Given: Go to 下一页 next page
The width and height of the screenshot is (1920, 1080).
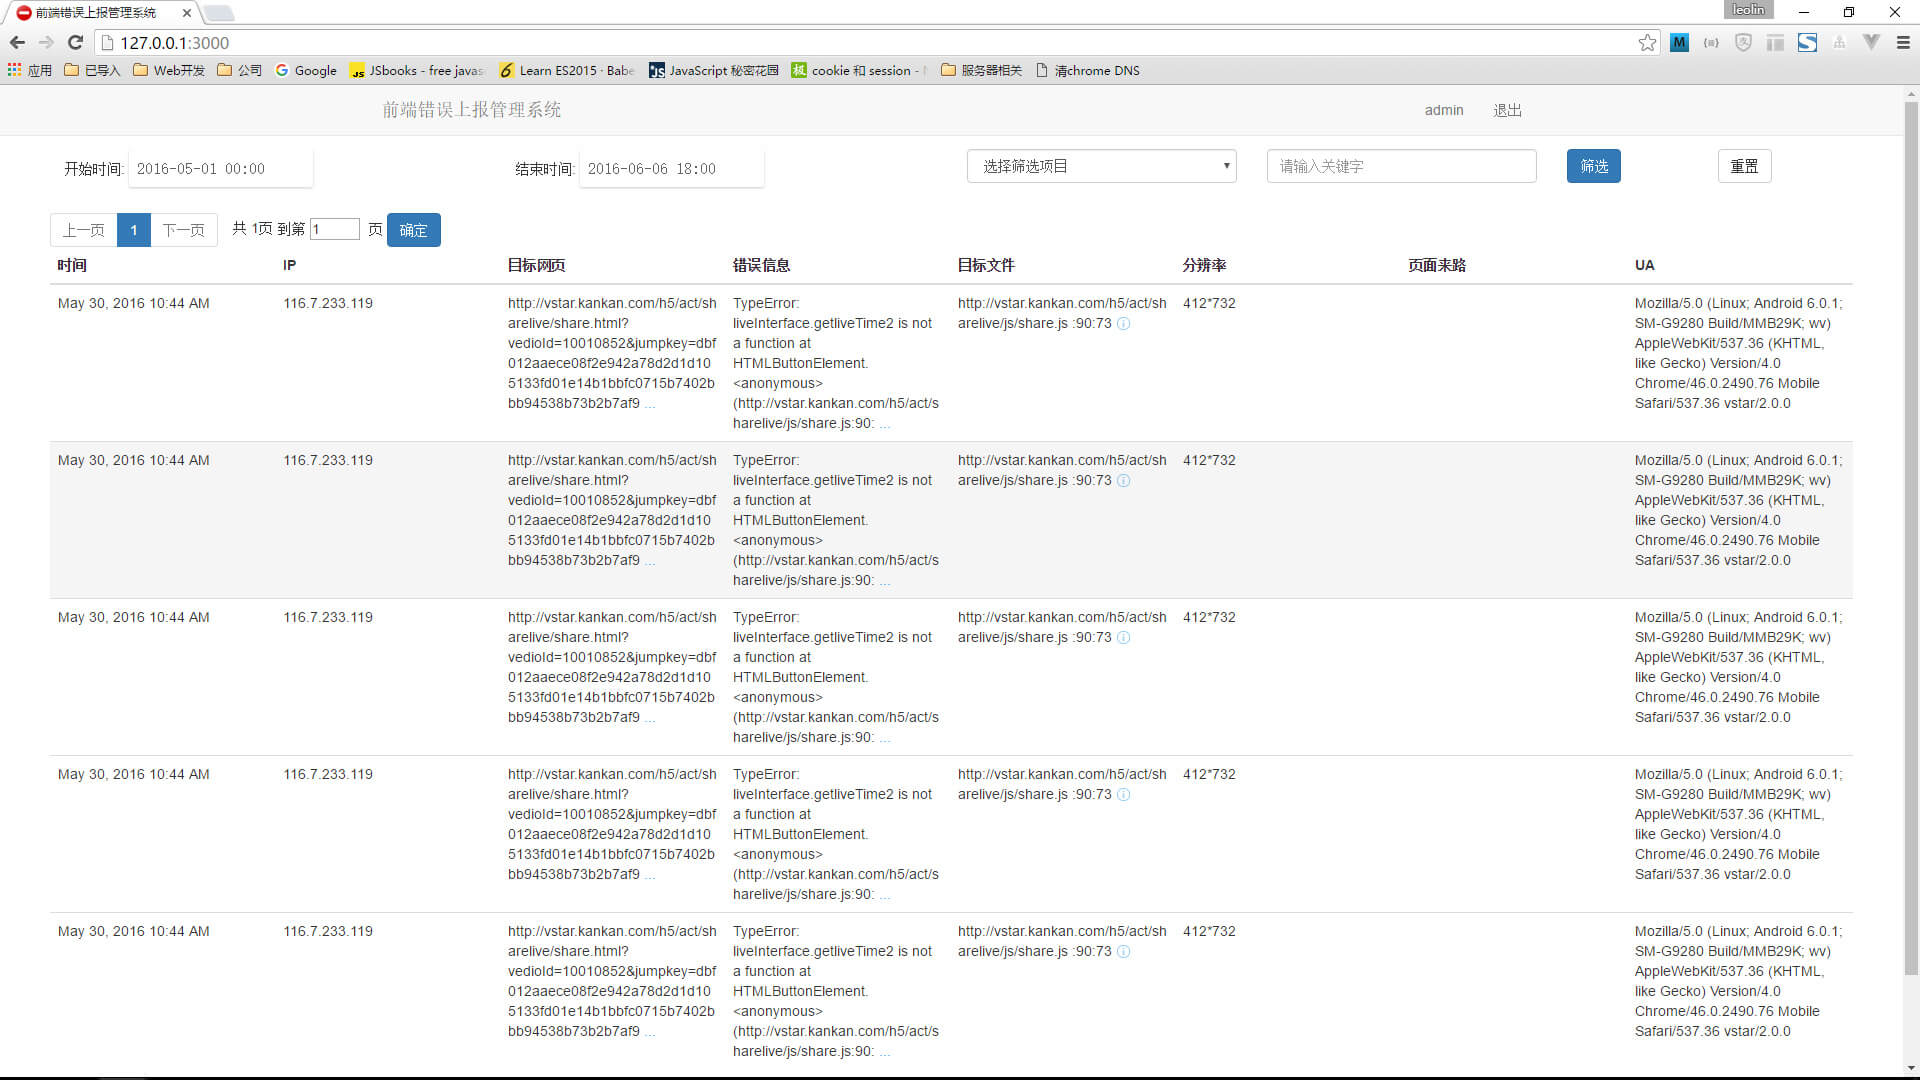Looking at the screenshot, I should [x=183, y=230].
